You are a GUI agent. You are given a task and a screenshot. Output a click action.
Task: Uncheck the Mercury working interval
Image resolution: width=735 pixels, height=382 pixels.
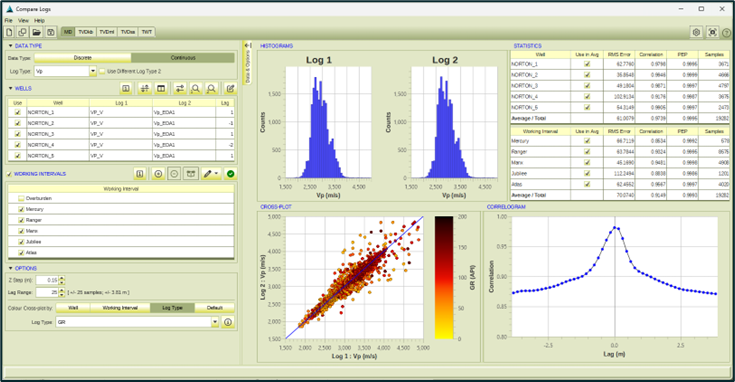(21, 210)
